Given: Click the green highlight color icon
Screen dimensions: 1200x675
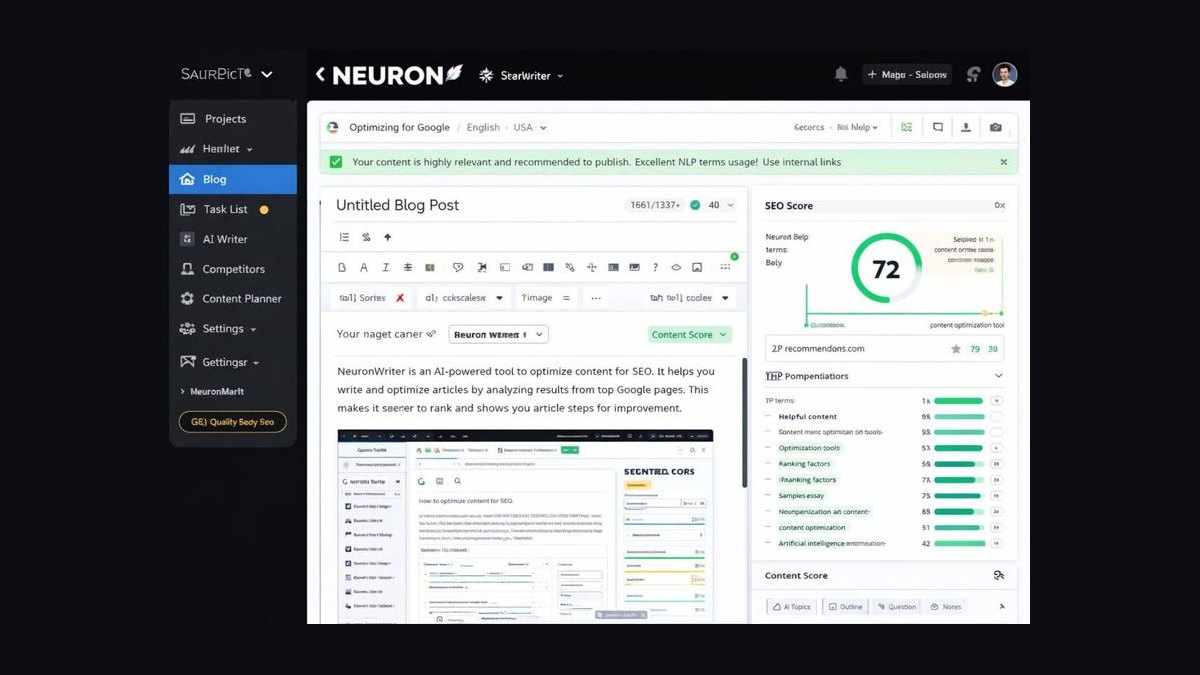Looking at the screenshot, I should 430,267.
